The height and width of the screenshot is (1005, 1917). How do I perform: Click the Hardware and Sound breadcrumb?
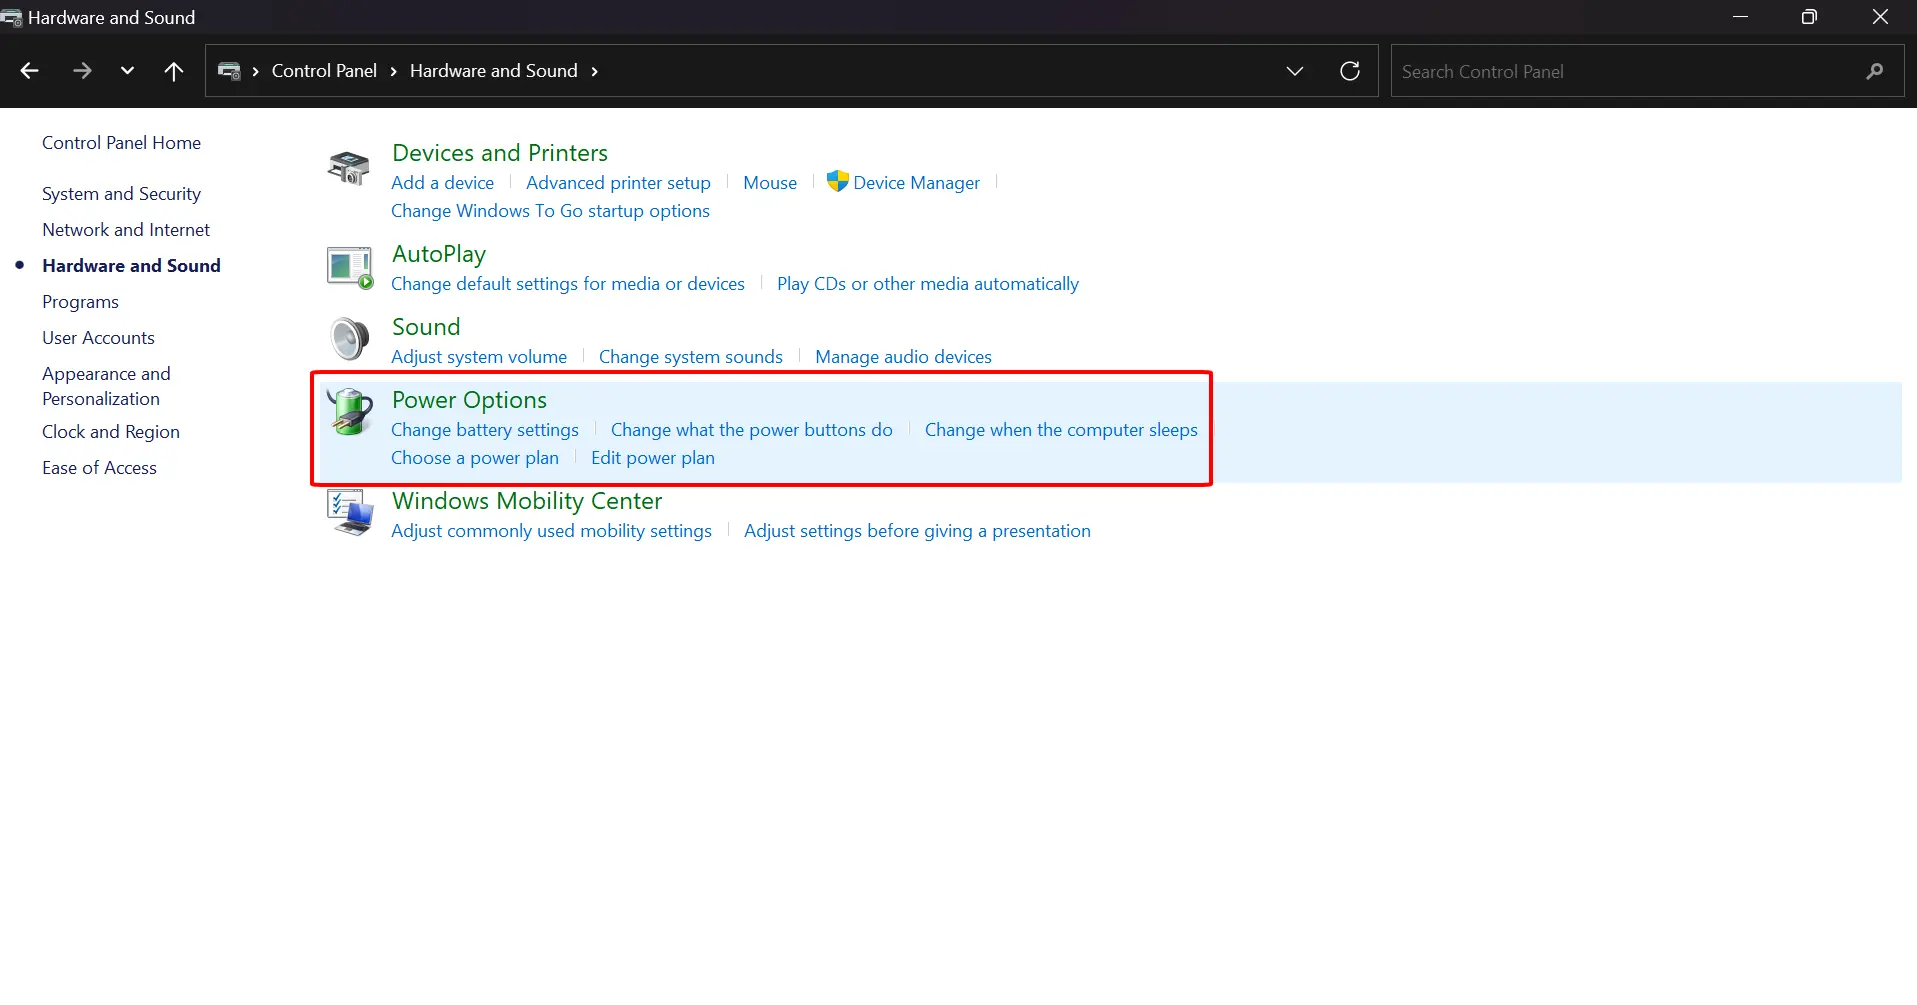(x=494, y=71)
